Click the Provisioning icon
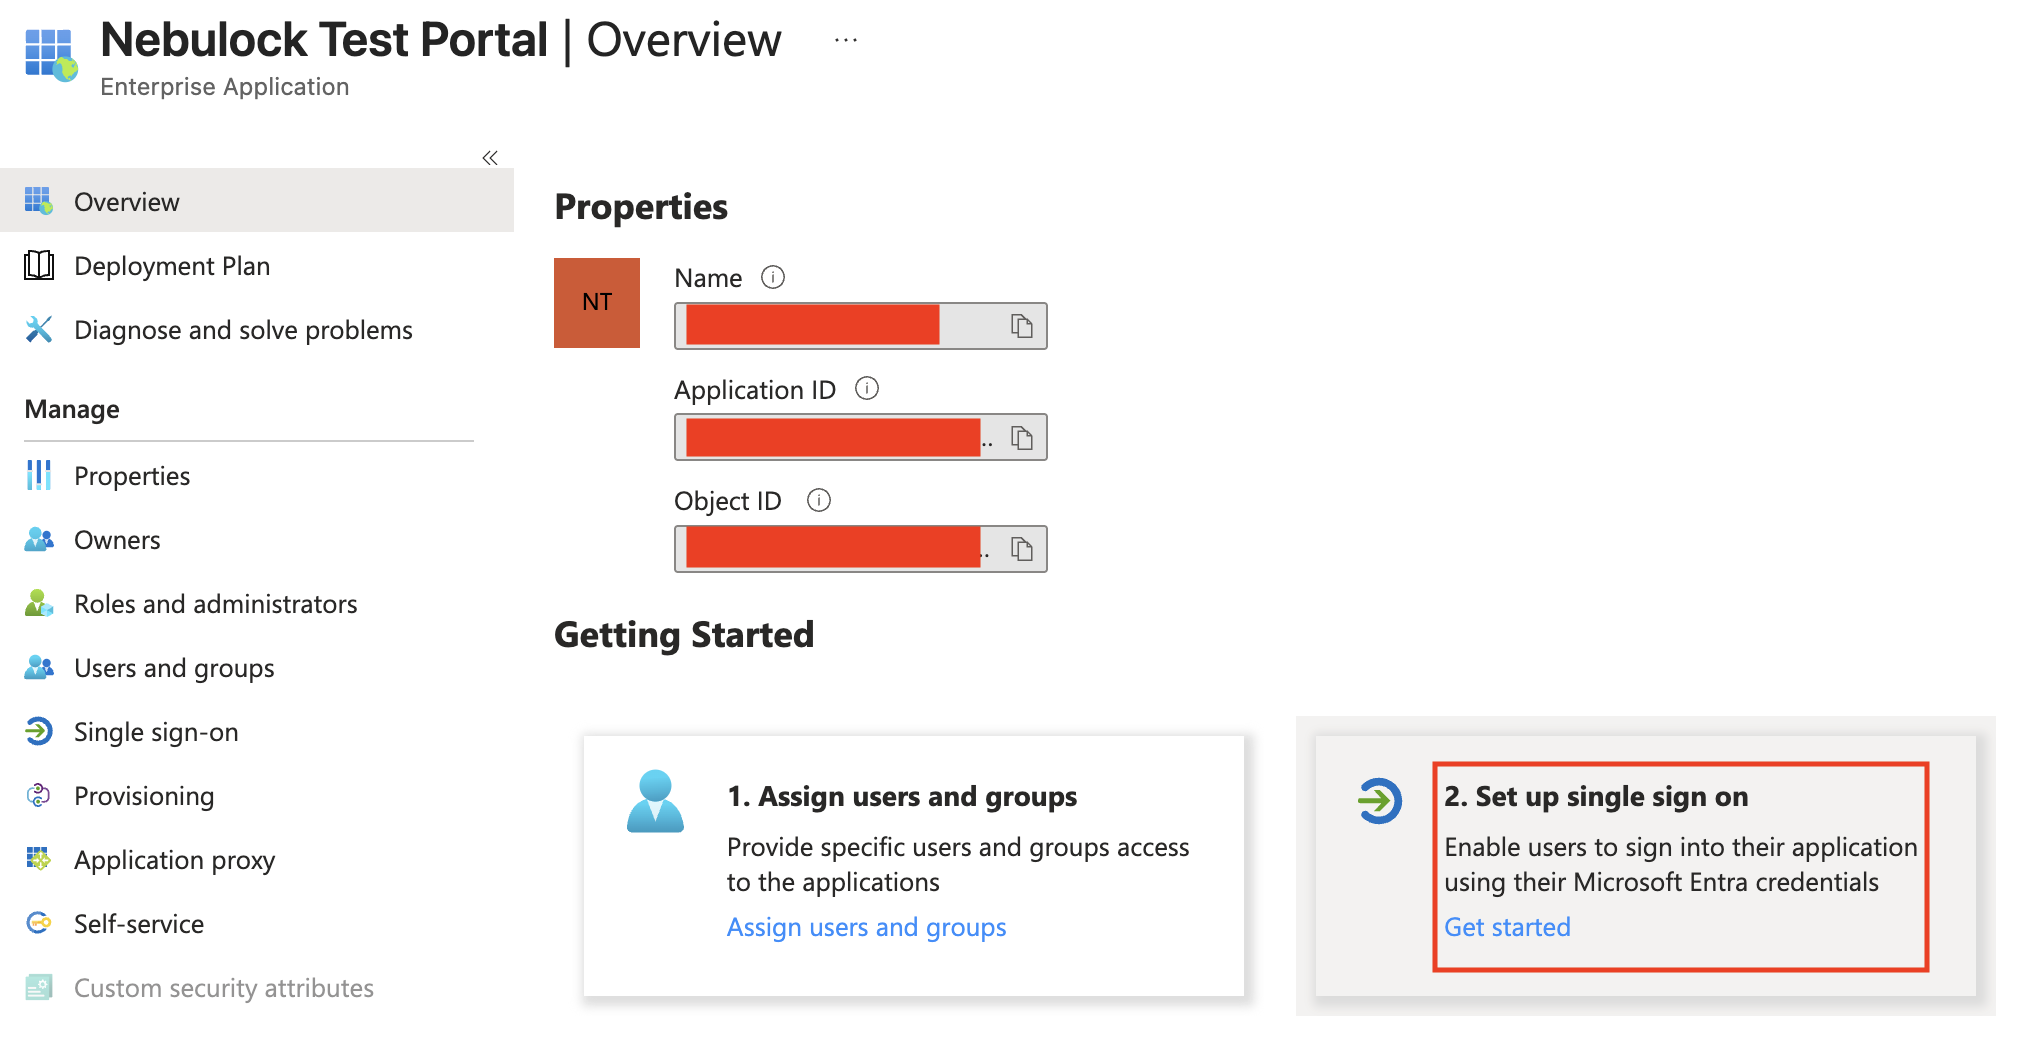Viewport: 2032px width, 1040px height. 39,795
